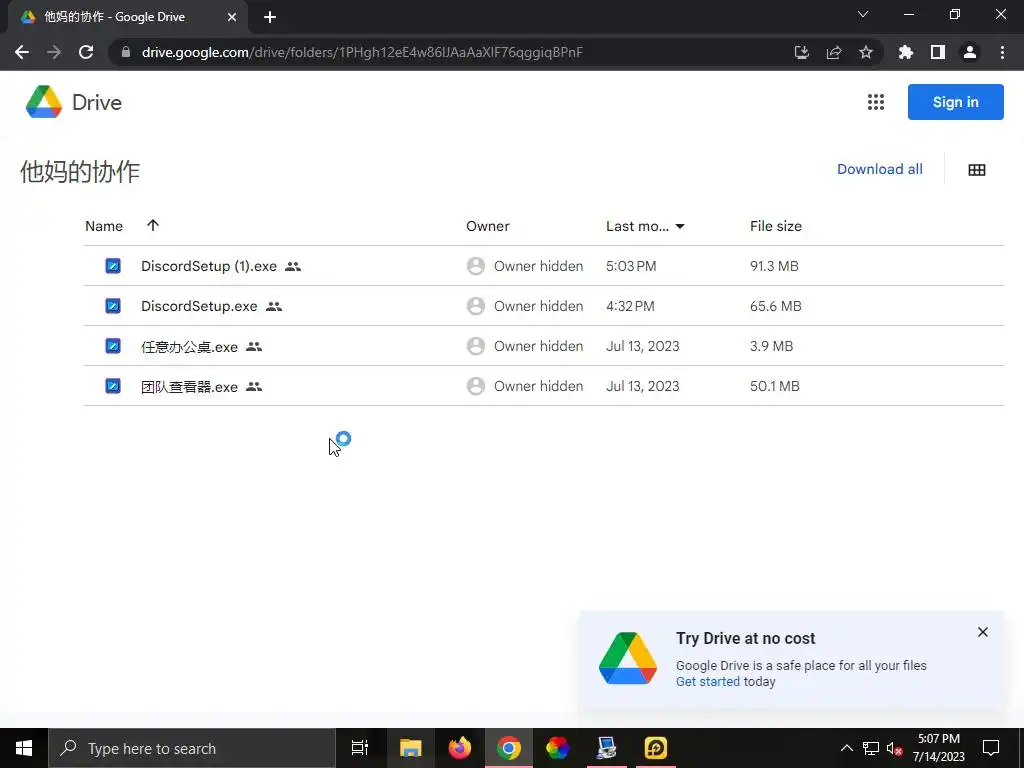
Task: Click the site lock icon in address bar
Action: (x=126, y=52)
